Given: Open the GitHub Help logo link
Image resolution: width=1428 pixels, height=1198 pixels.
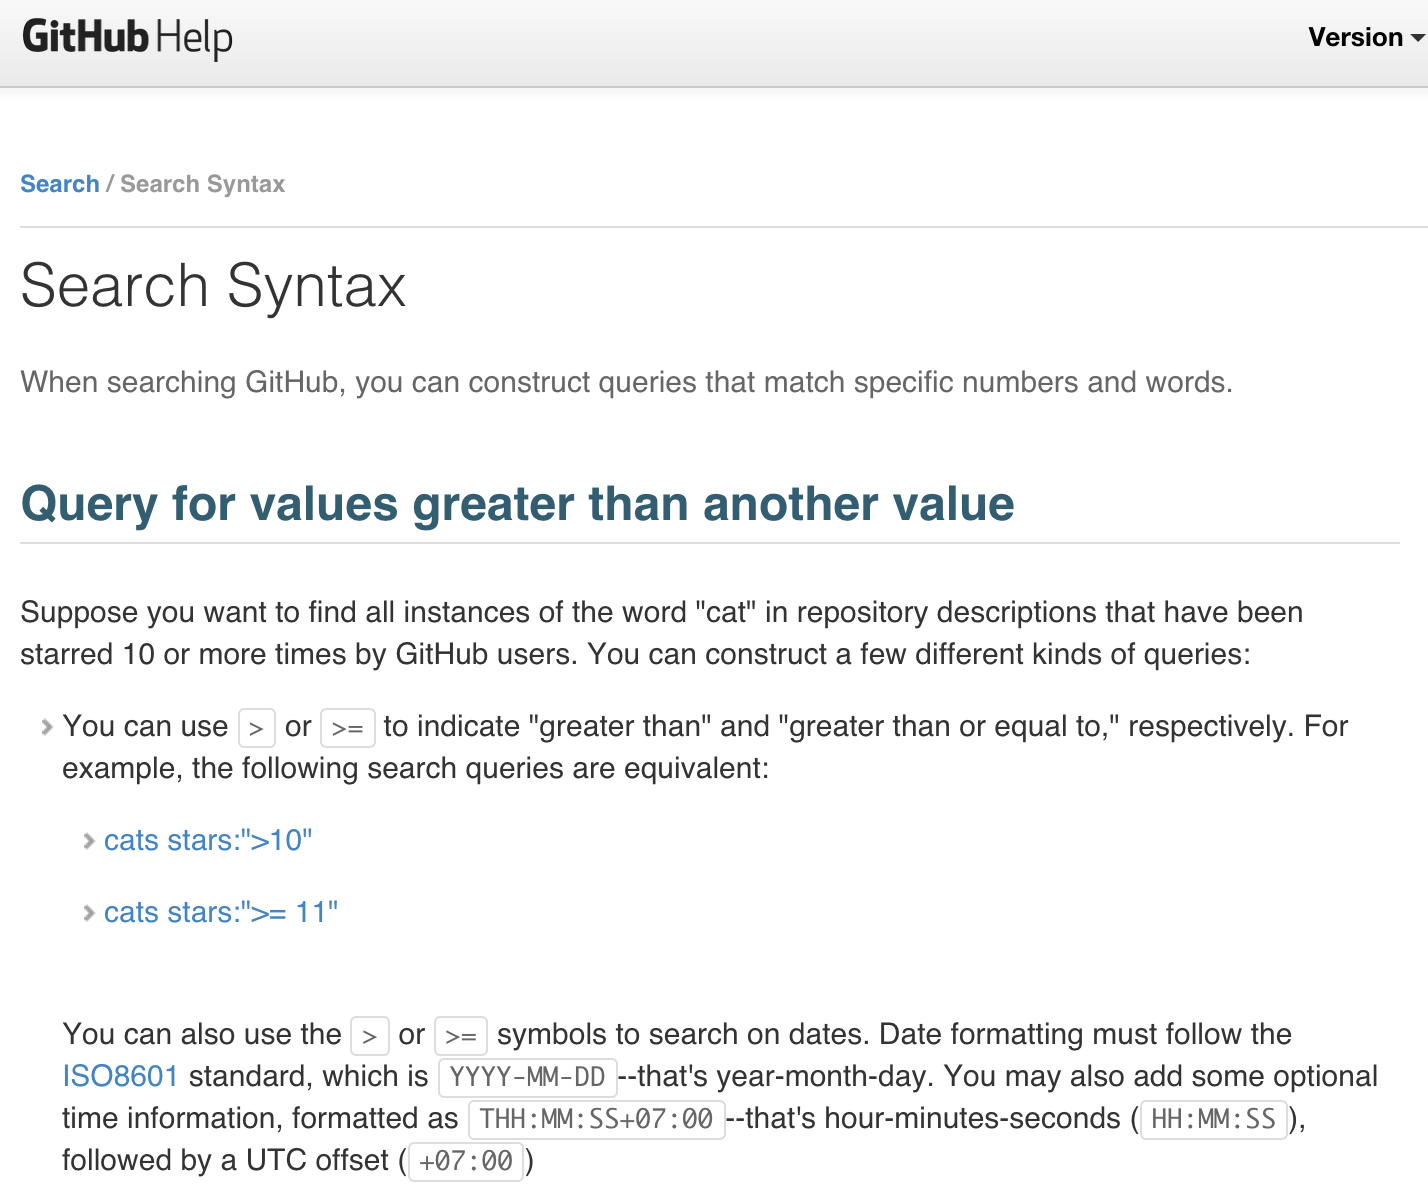Looking at the screenshot, I should click(127, 38).
